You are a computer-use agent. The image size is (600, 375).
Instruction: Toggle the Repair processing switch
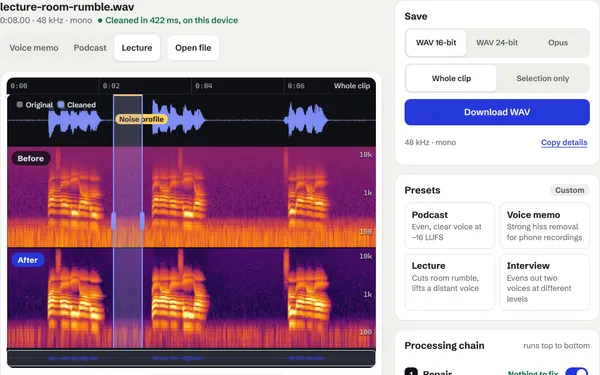point(576,372)
